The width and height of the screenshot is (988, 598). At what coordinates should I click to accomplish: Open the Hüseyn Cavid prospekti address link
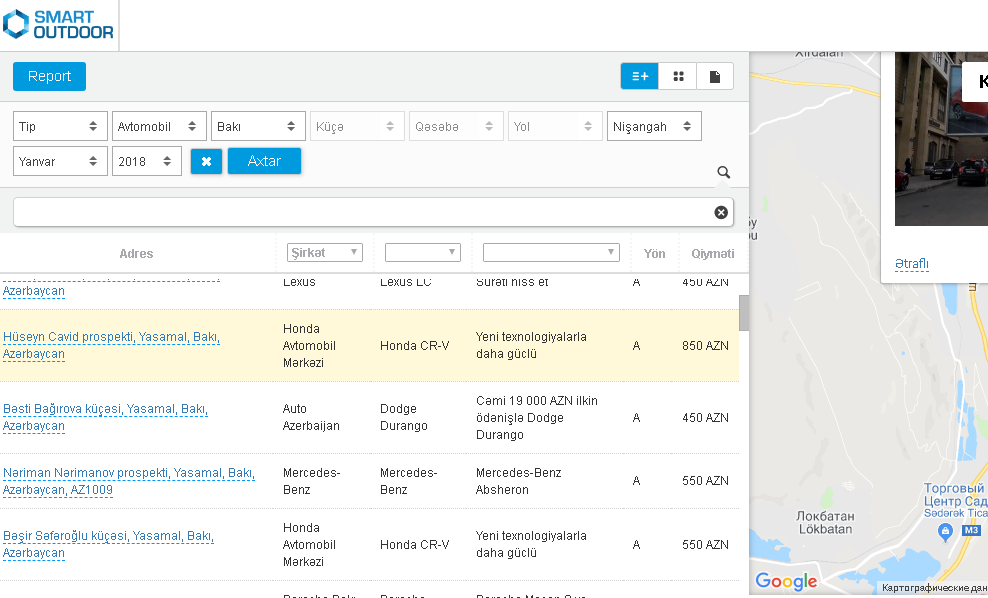[111, 345]
